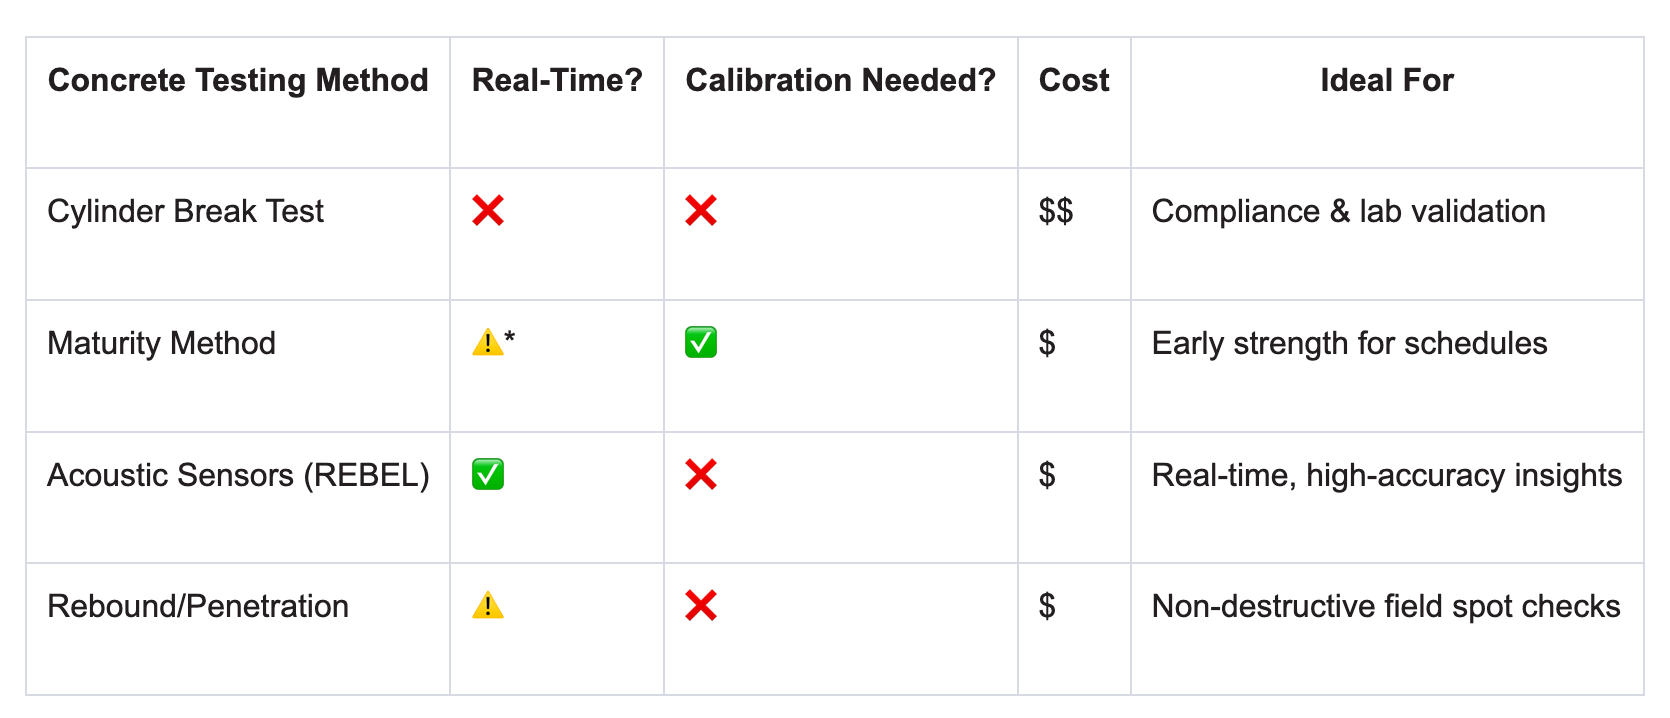Screen dimensions: 1670x718
Task: Select the Acoustic Sensors (REBEL) label
Action: tap(238, 475)
